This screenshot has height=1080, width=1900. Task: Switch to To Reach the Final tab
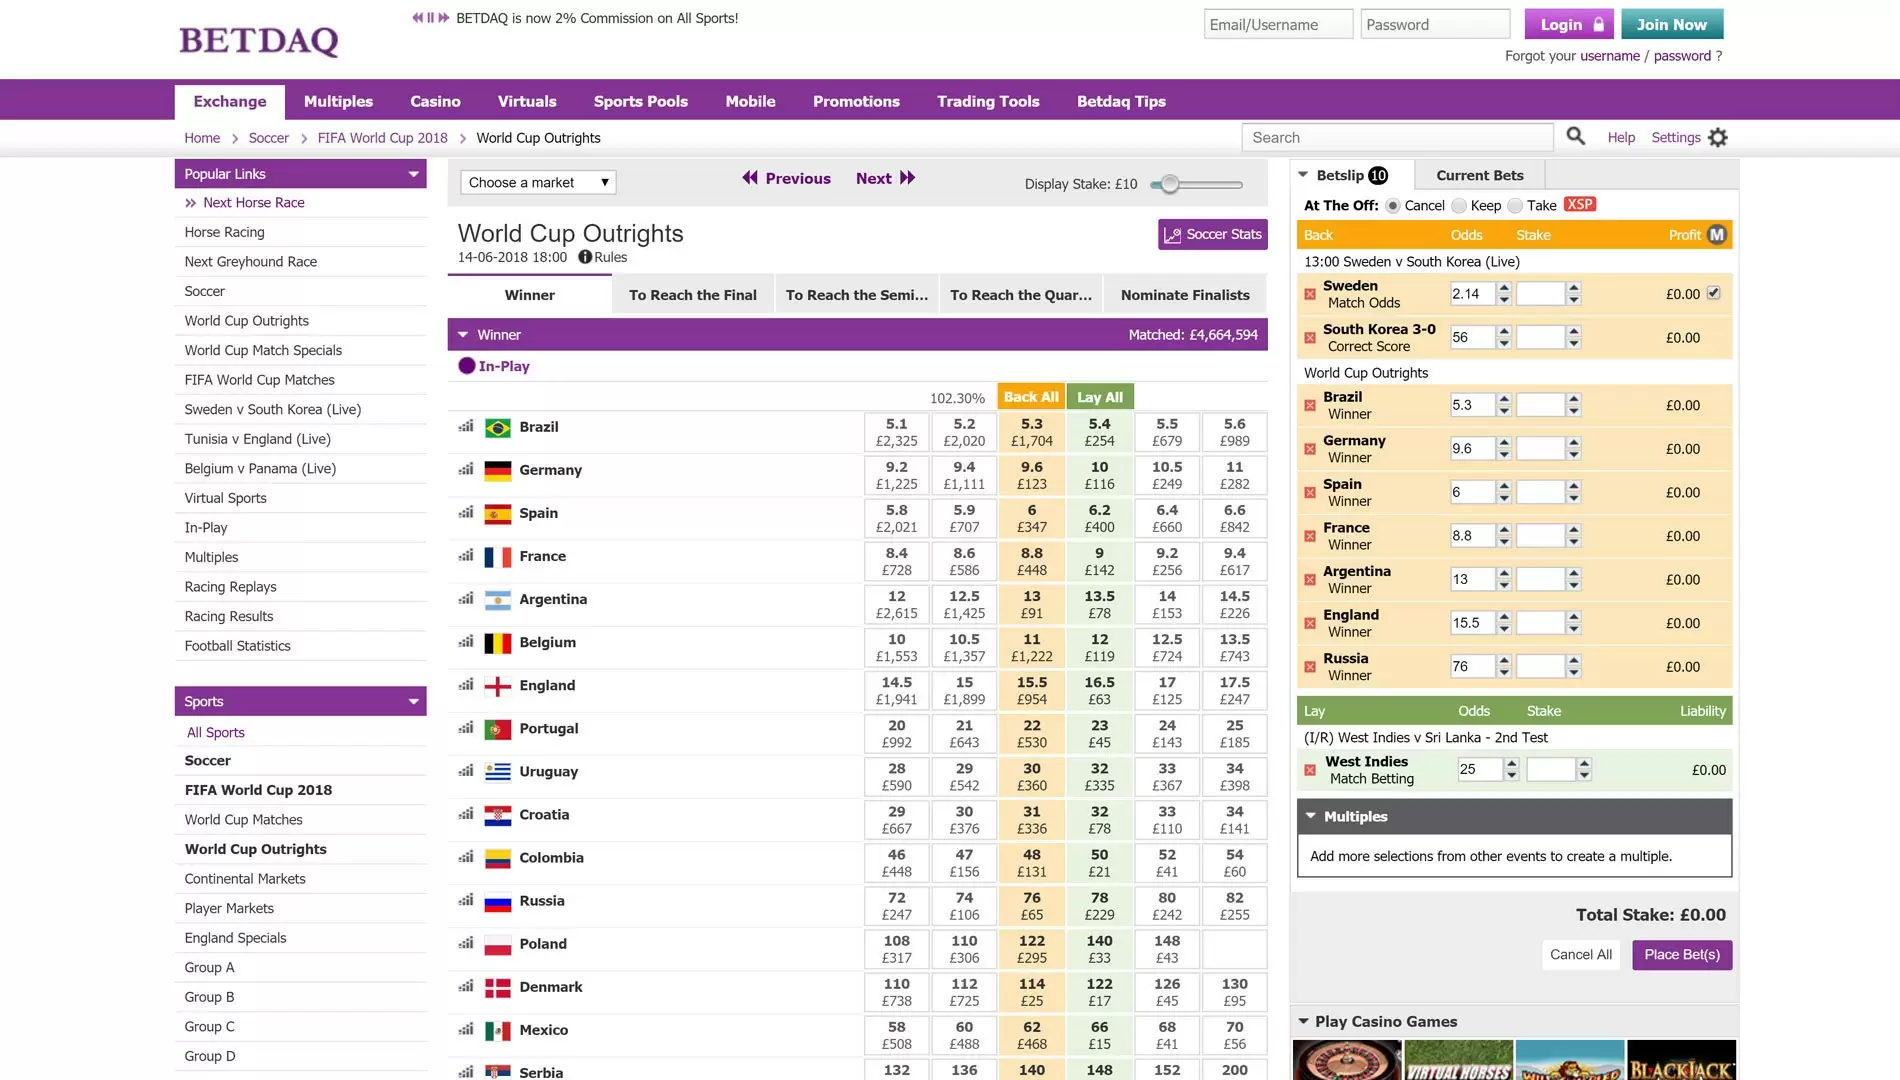coord(693,295)
